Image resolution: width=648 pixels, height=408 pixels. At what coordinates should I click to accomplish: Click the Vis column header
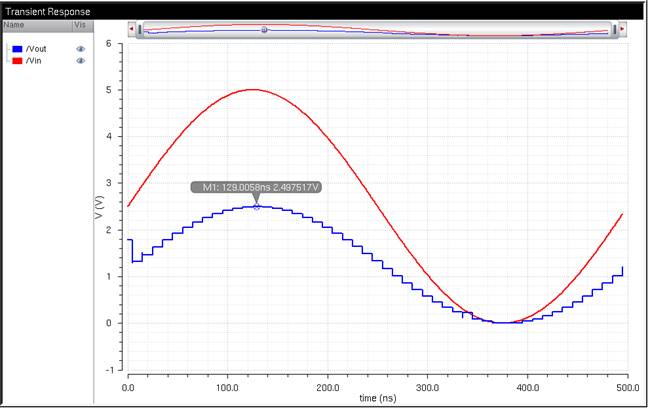tap(80, 24)
